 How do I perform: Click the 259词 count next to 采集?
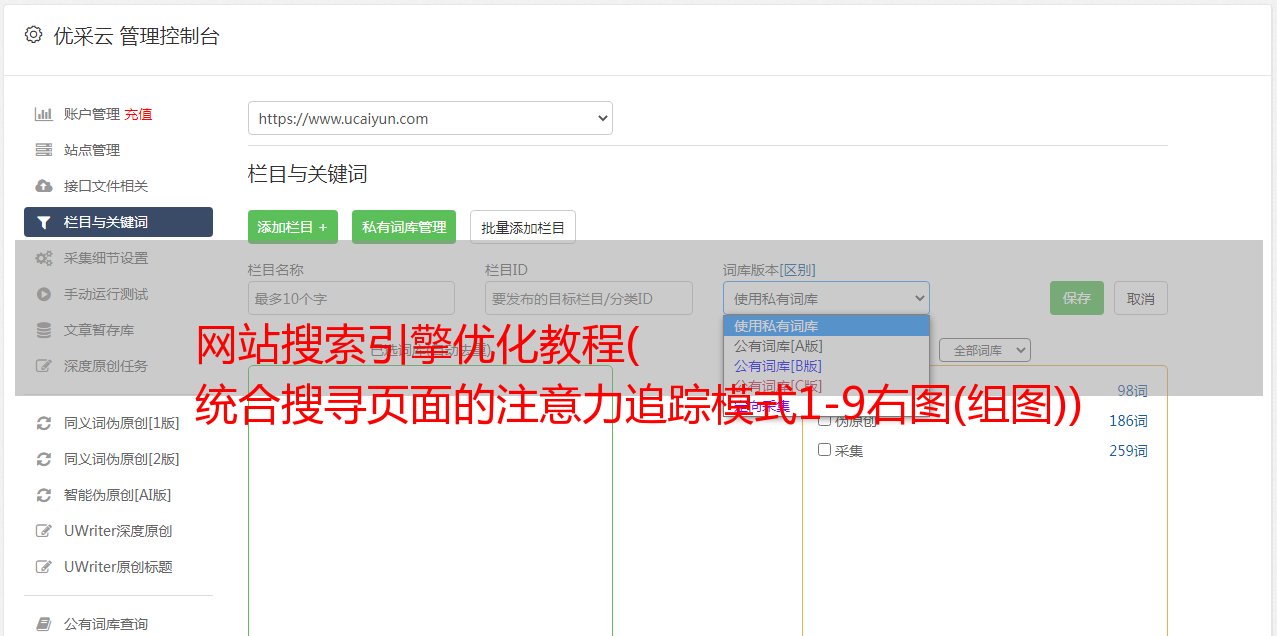tap(1128, 451)
